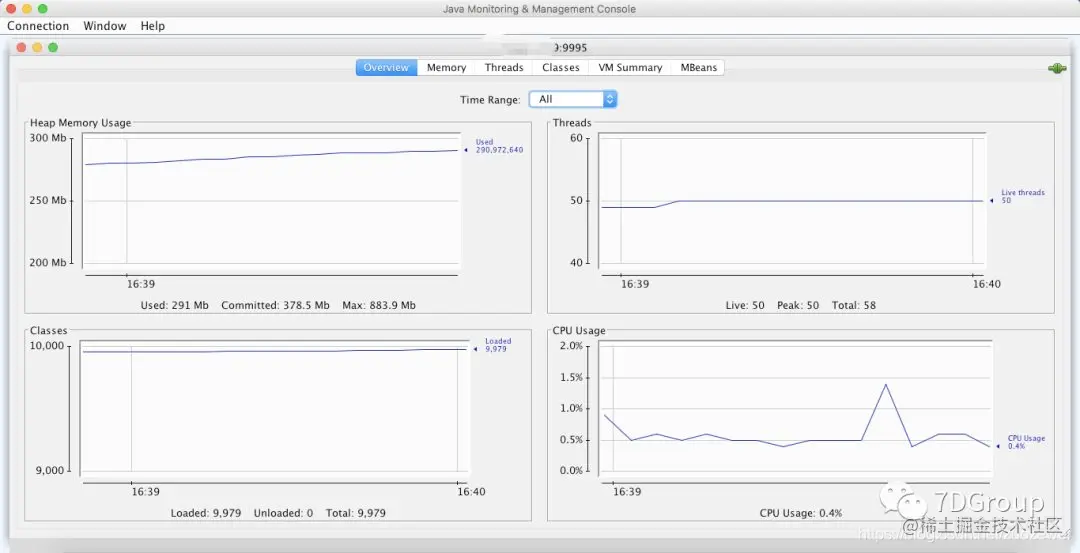
Task: Open the Time Range dropdown
Action: click(573, 99)
